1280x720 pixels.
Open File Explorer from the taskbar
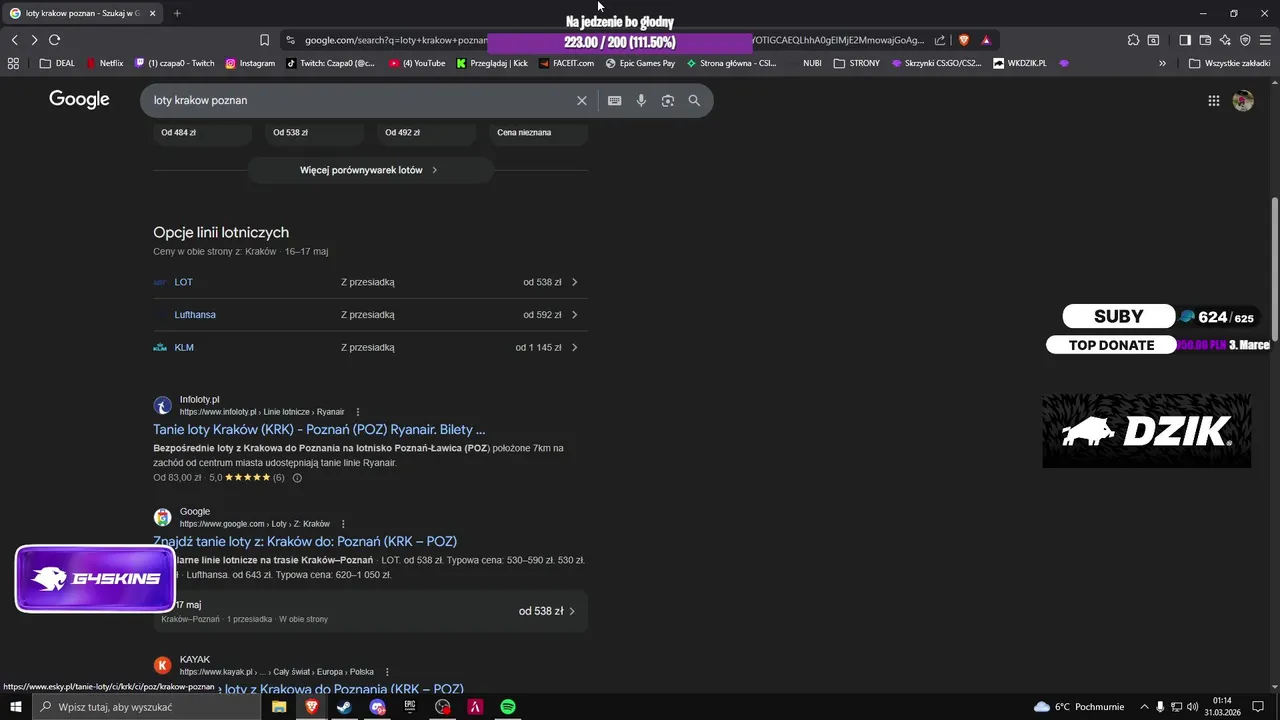pyautogui.click(x=279, y=707)
